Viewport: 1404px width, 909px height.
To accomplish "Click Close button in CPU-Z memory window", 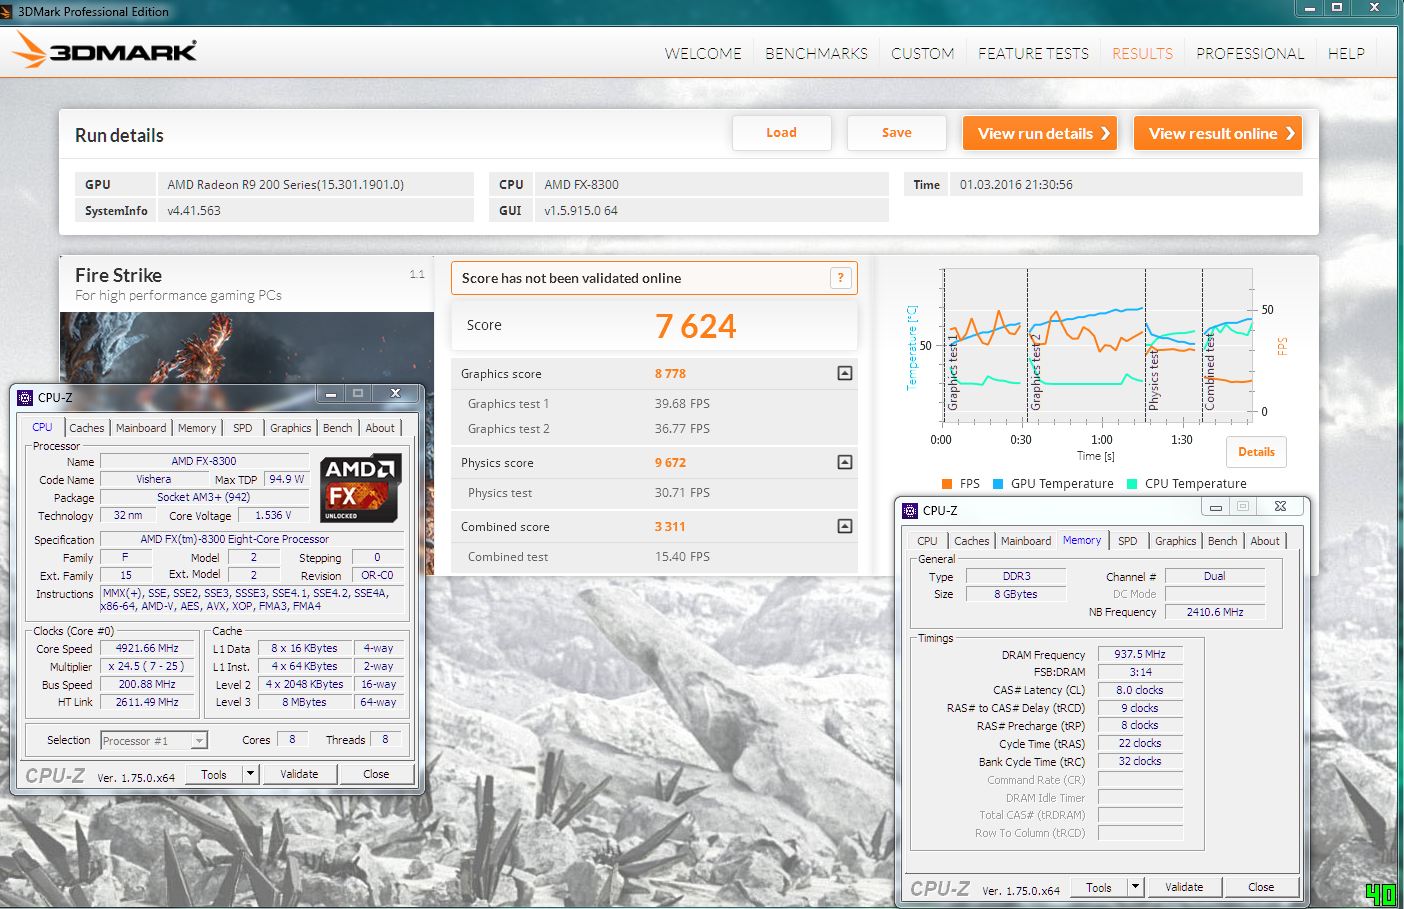I will point(1261,887).
